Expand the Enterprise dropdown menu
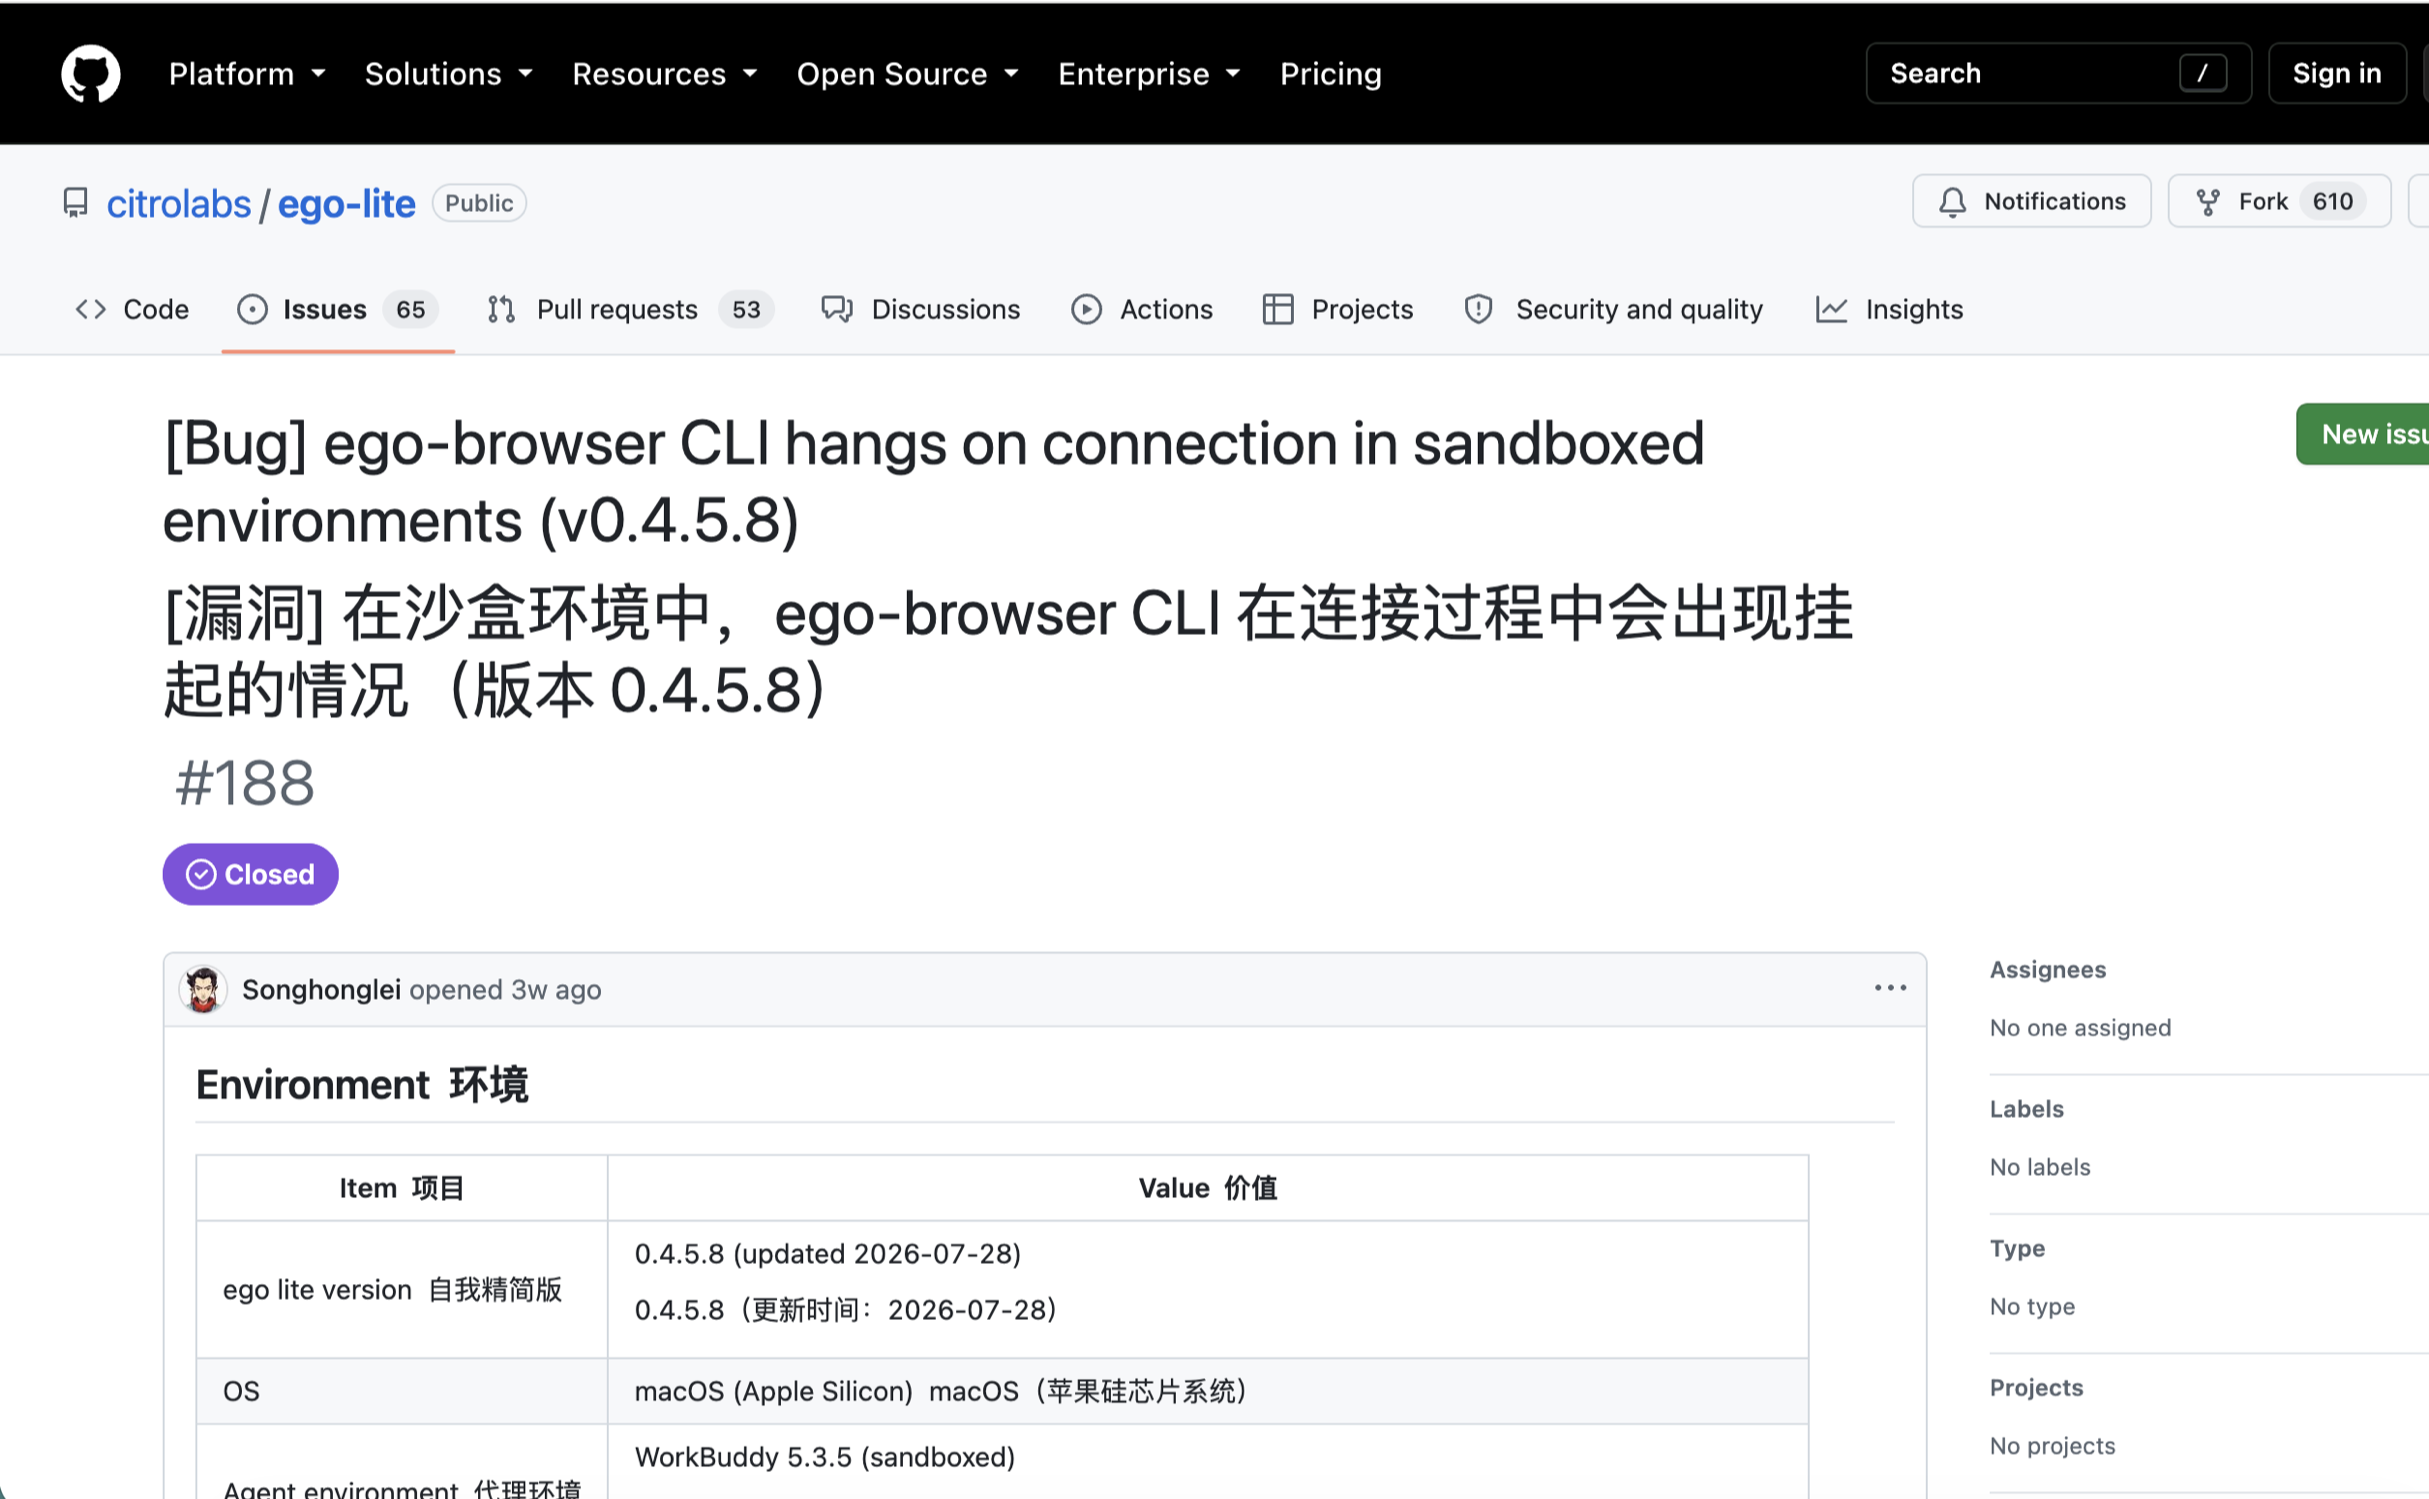 tap(1149, 73)
